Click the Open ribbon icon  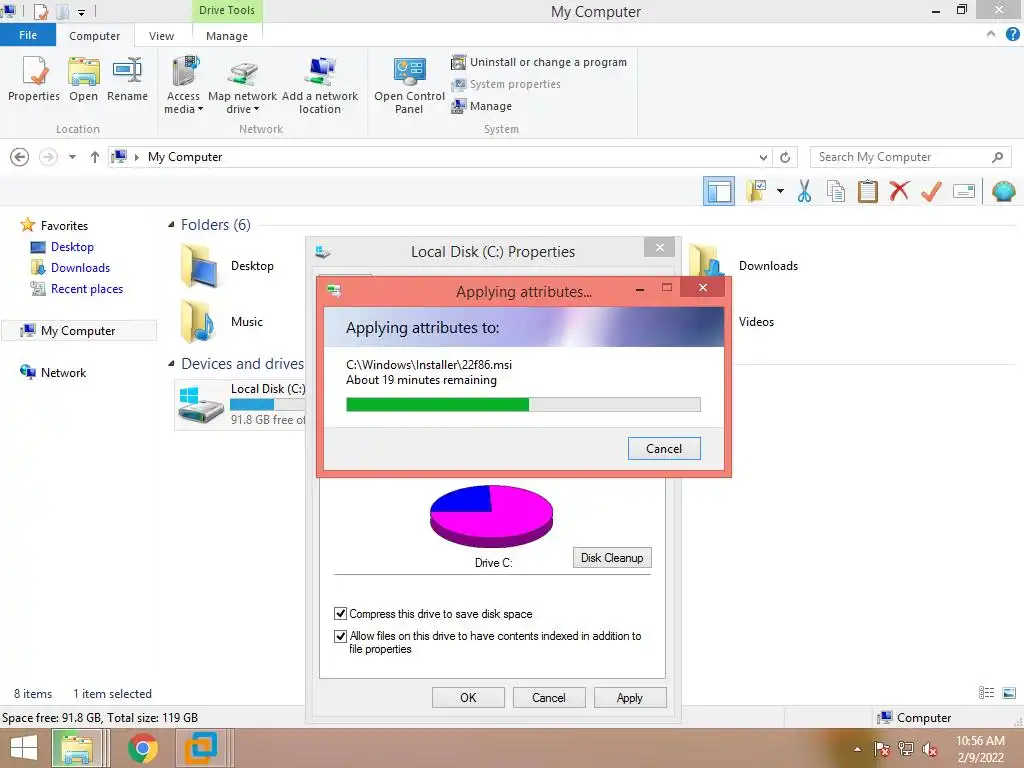[x=84, y=78]
